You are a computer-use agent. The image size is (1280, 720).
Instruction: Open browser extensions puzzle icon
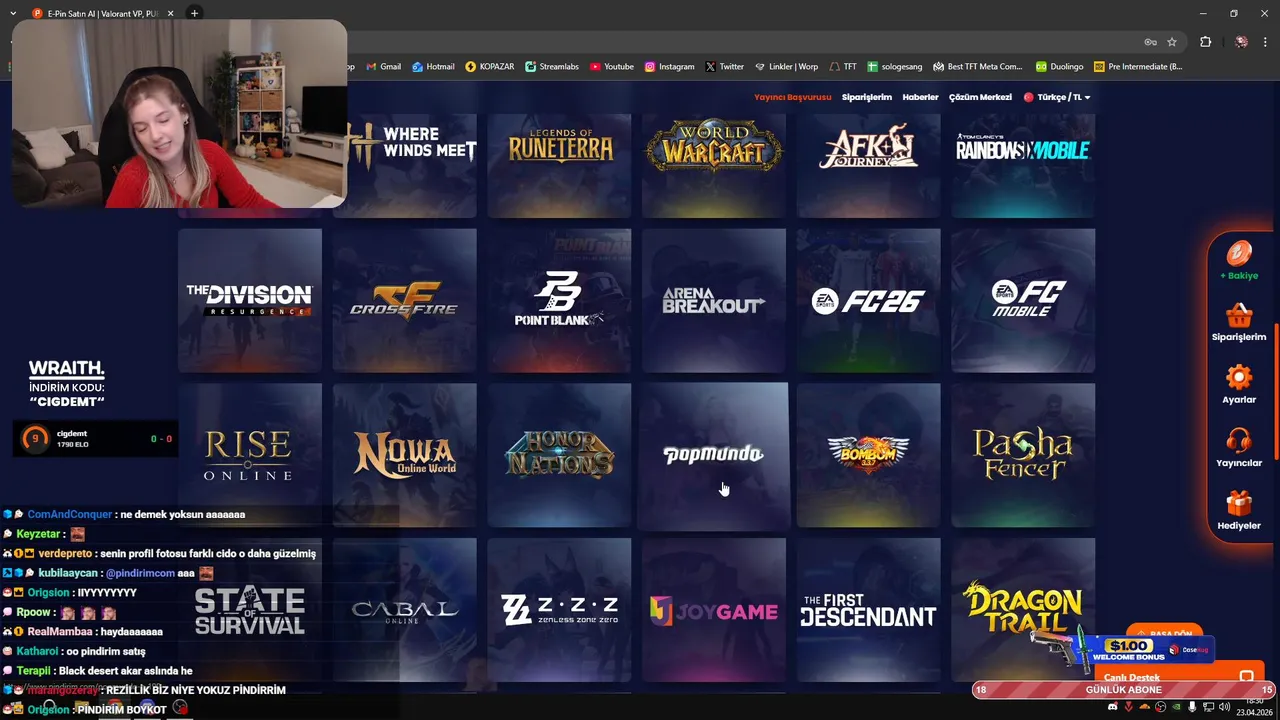coord(1205,42)
